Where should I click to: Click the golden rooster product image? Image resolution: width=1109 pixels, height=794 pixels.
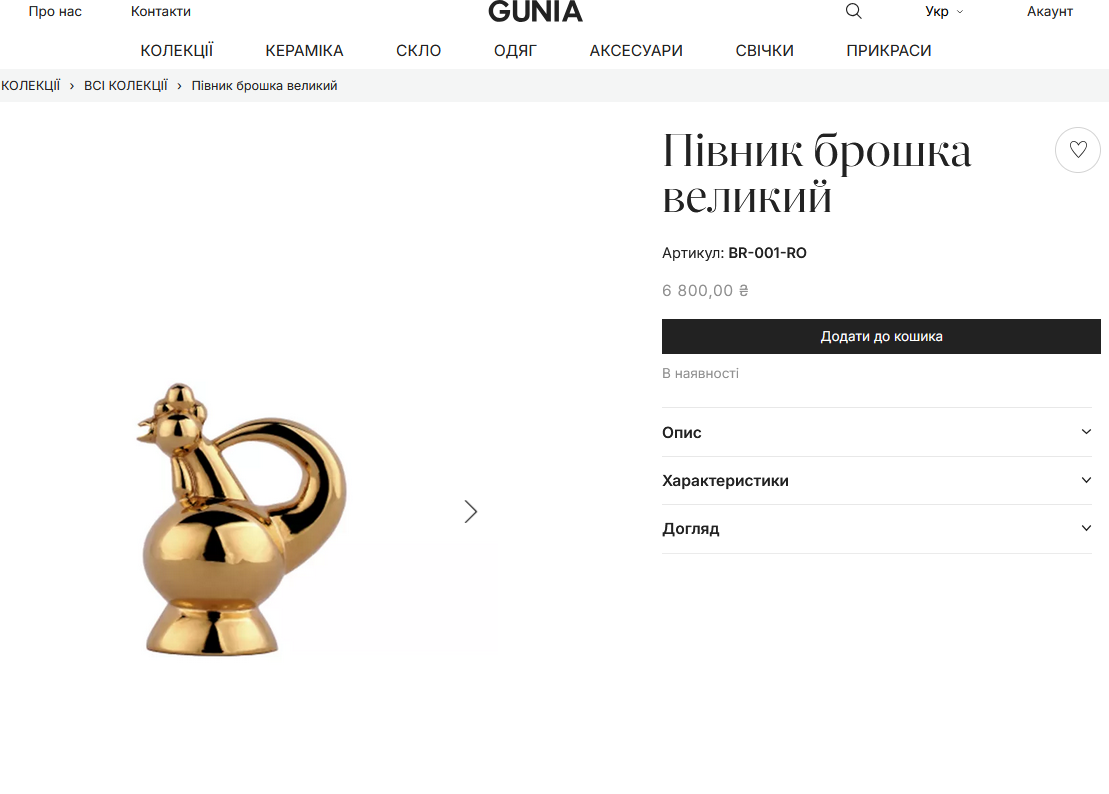(x=241, y=520)
